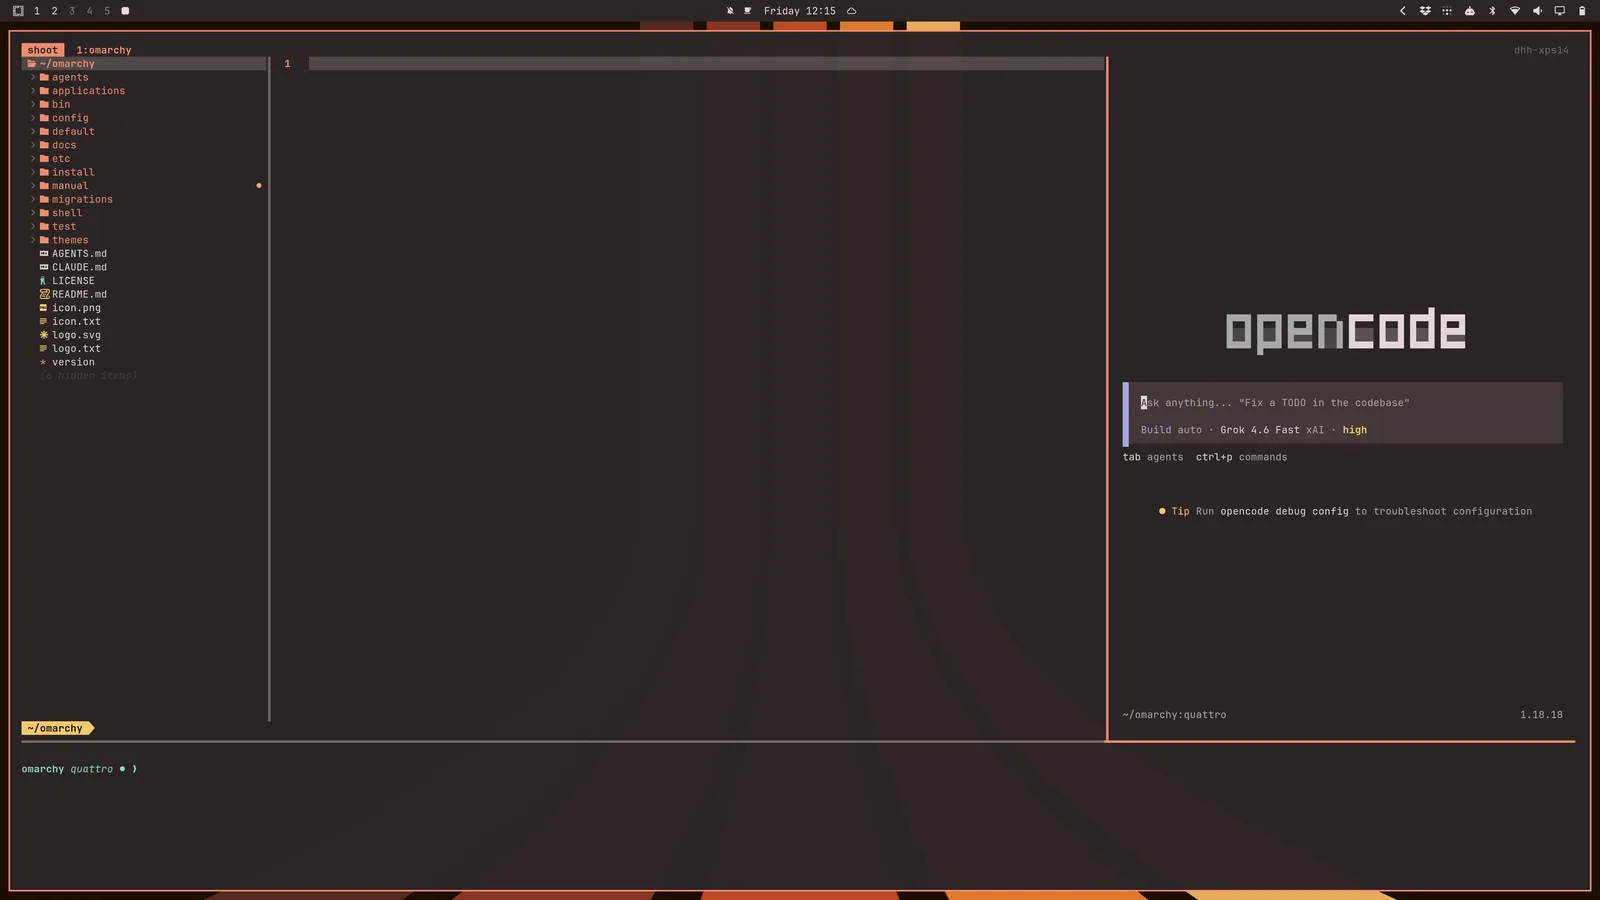The image size is (1600, 900).
Task: Click the empty line 1 in editor
Action: tap(706, 64)
